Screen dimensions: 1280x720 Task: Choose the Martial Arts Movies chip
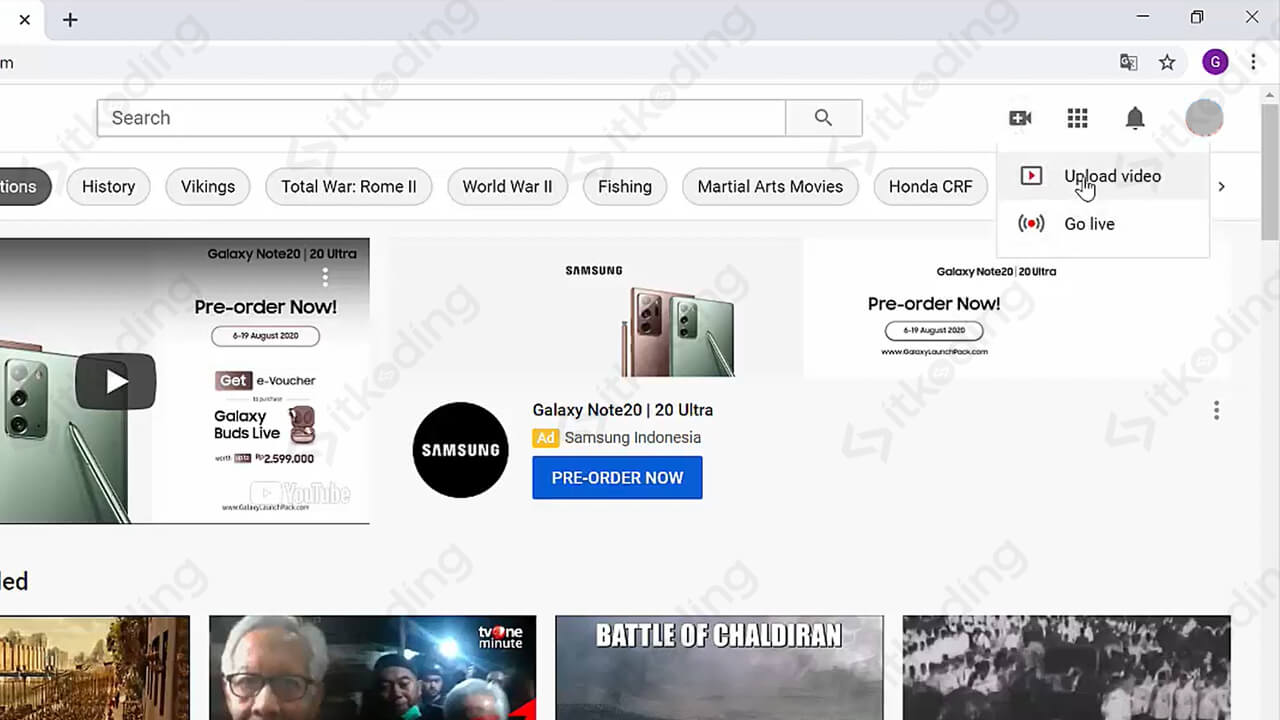(770, 186)
